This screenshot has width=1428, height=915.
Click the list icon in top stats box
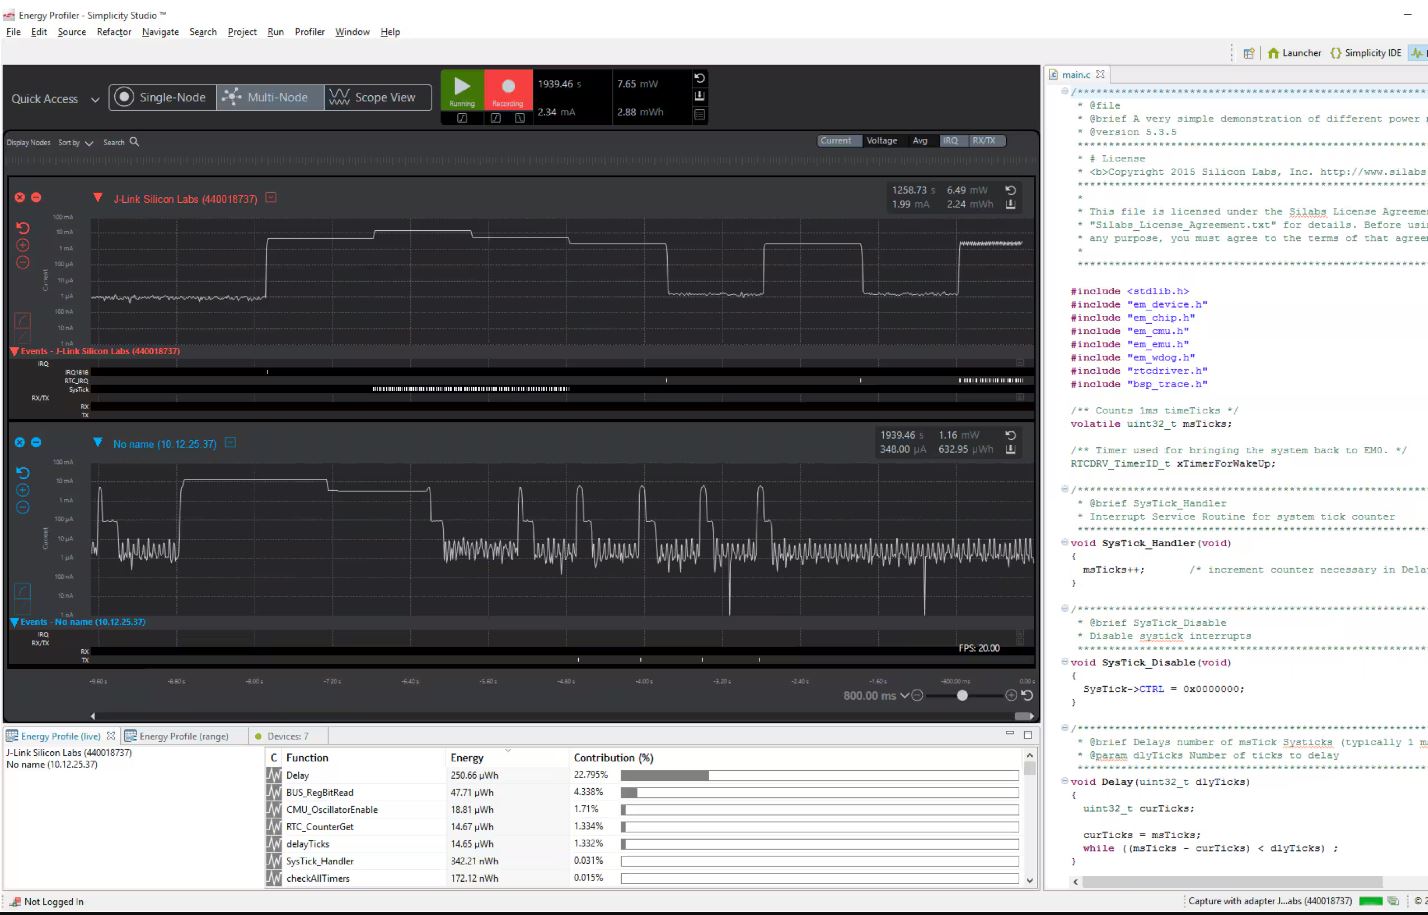(x=699, y=114)
